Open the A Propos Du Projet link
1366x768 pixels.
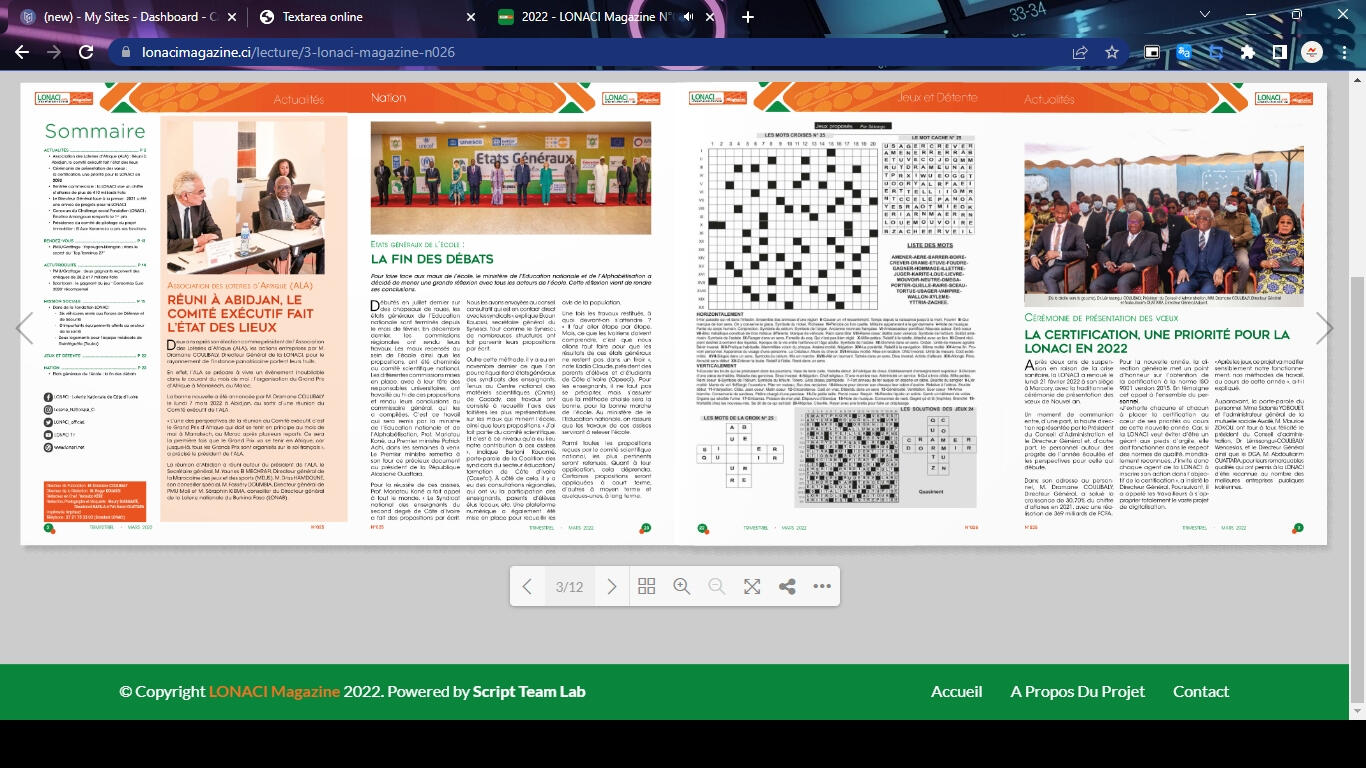(x=1077, y=692)
